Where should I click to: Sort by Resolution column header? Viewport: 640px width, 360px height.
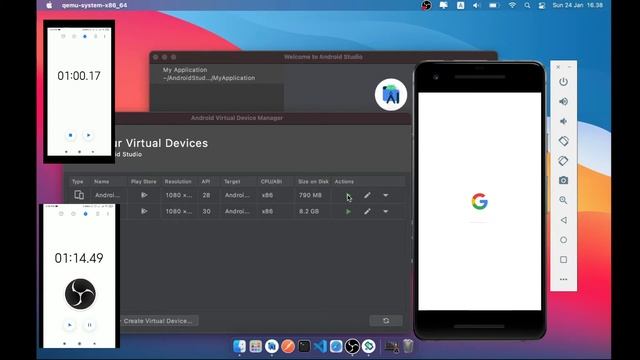178,182
